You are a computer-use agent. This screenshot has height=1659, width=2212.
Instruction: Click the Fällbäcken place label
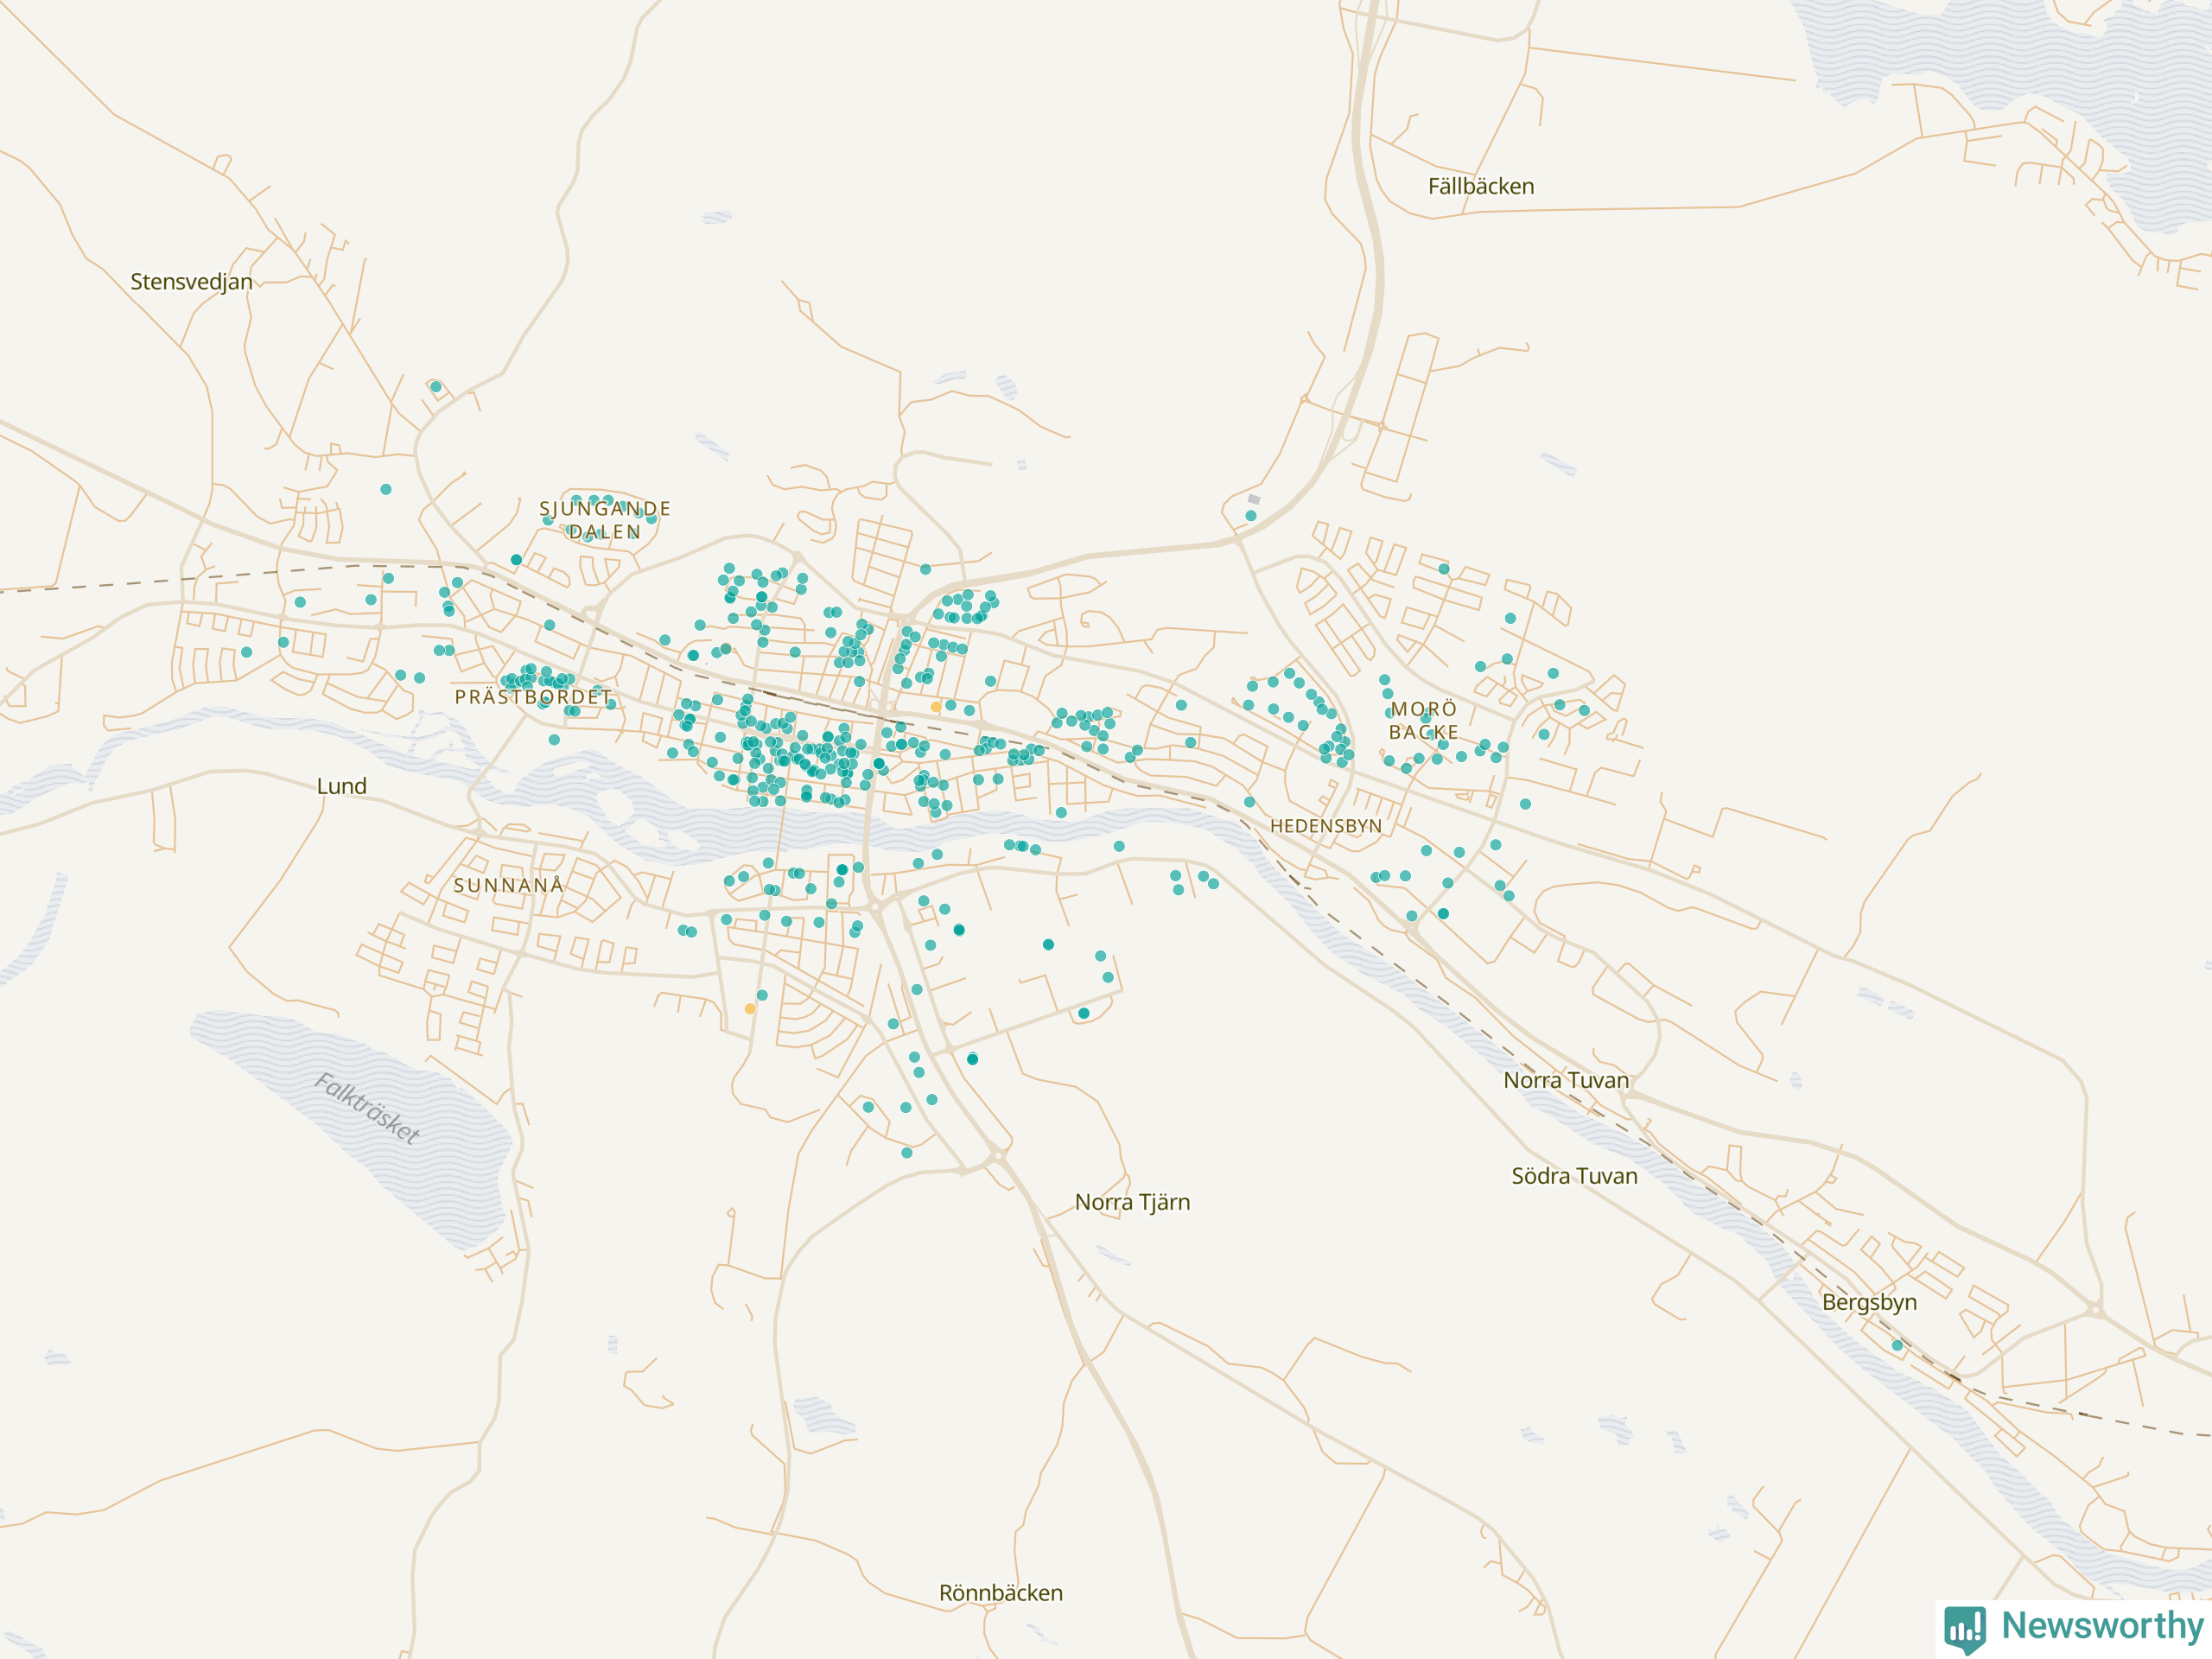(1480, 186)
